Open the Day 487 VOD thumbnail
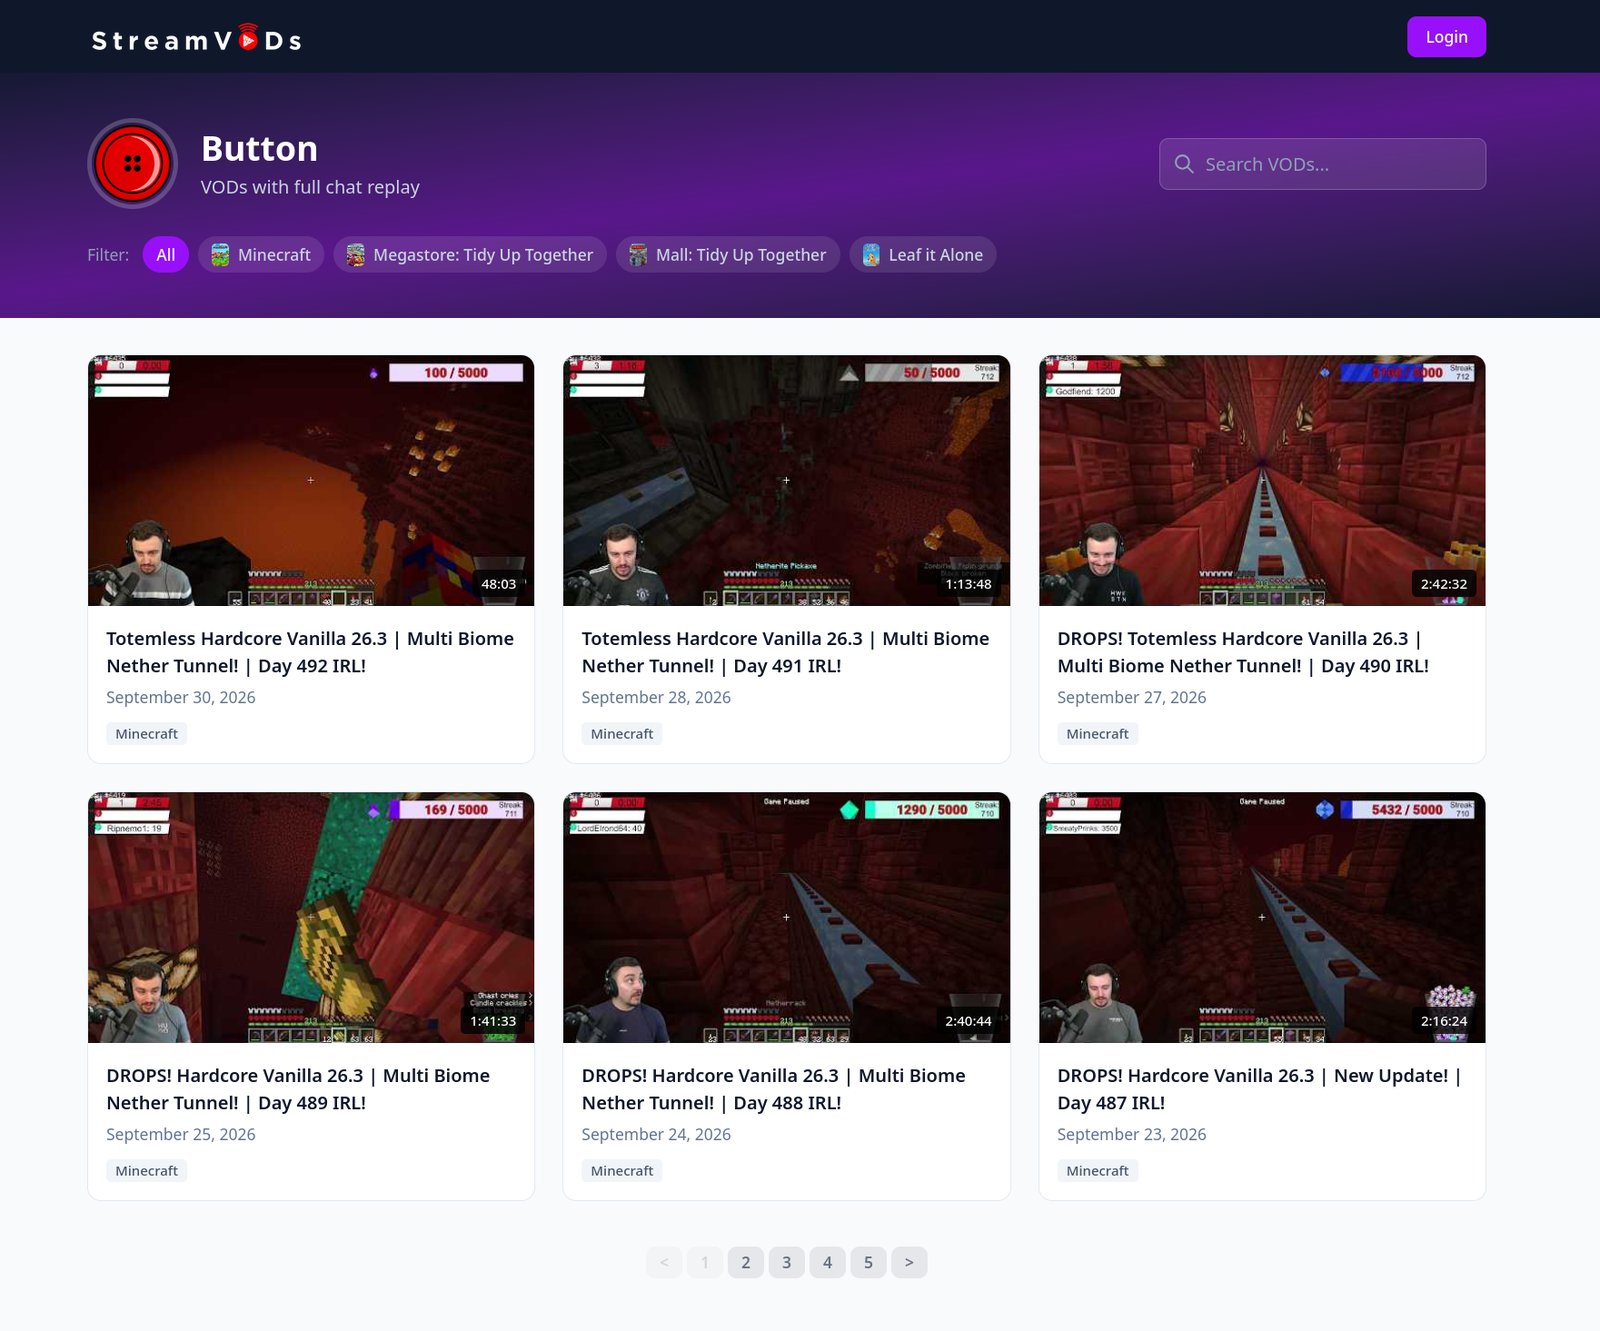The width and height of the screenshot is (1600, 1331). (1262, 918)
